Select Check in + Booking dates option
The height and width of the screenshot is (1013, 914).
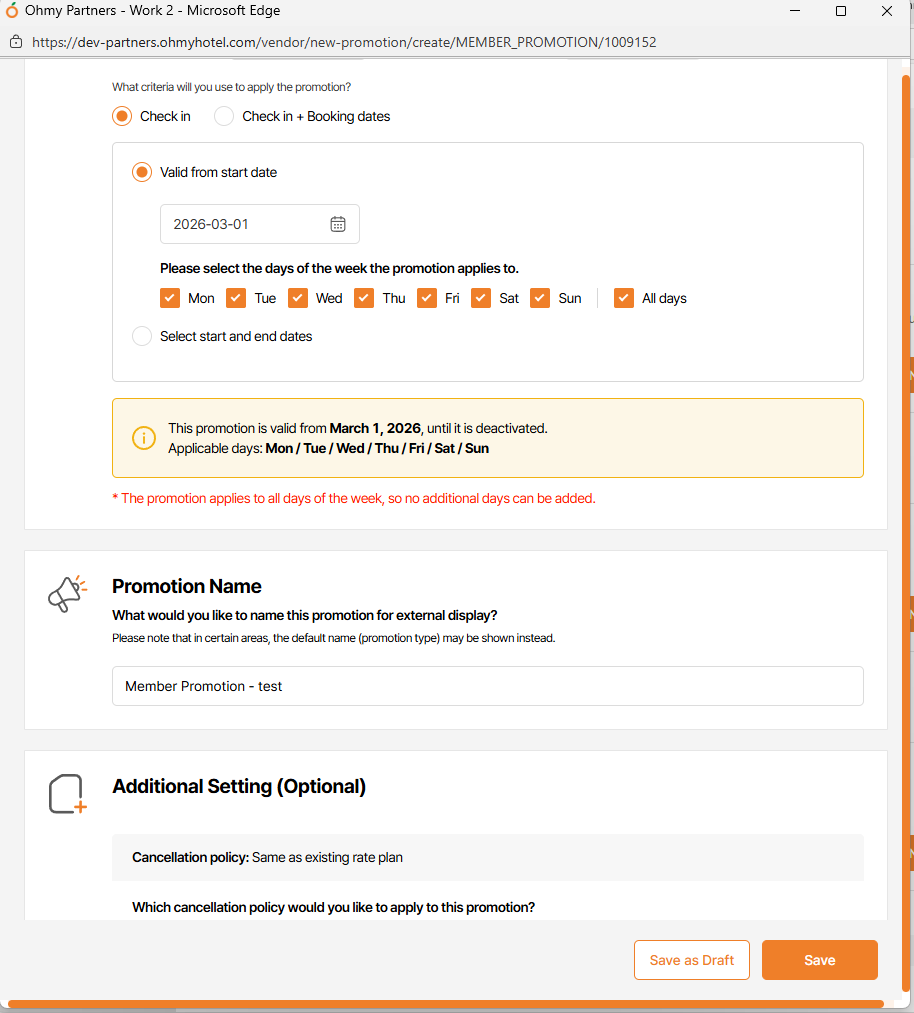(x=224, y=116)
